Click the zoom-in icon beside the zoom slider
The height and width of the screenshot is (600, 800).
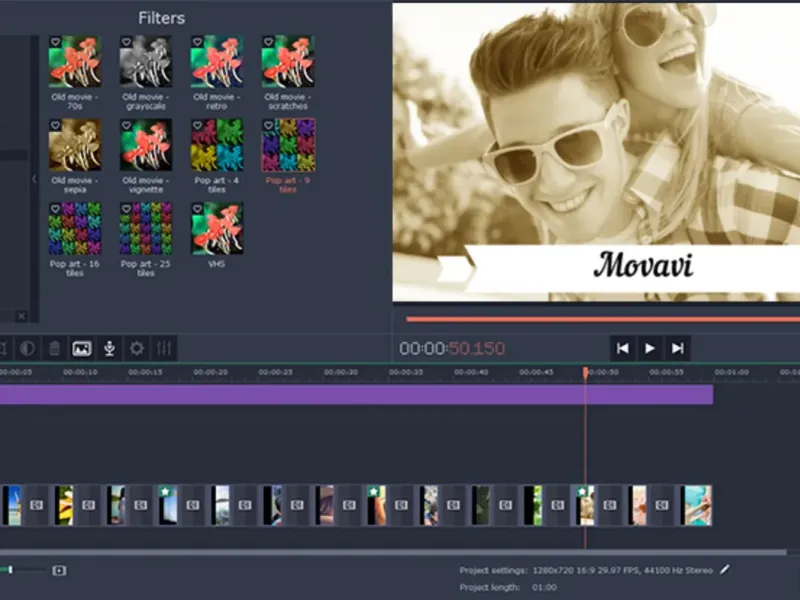[x=59, y=570]
